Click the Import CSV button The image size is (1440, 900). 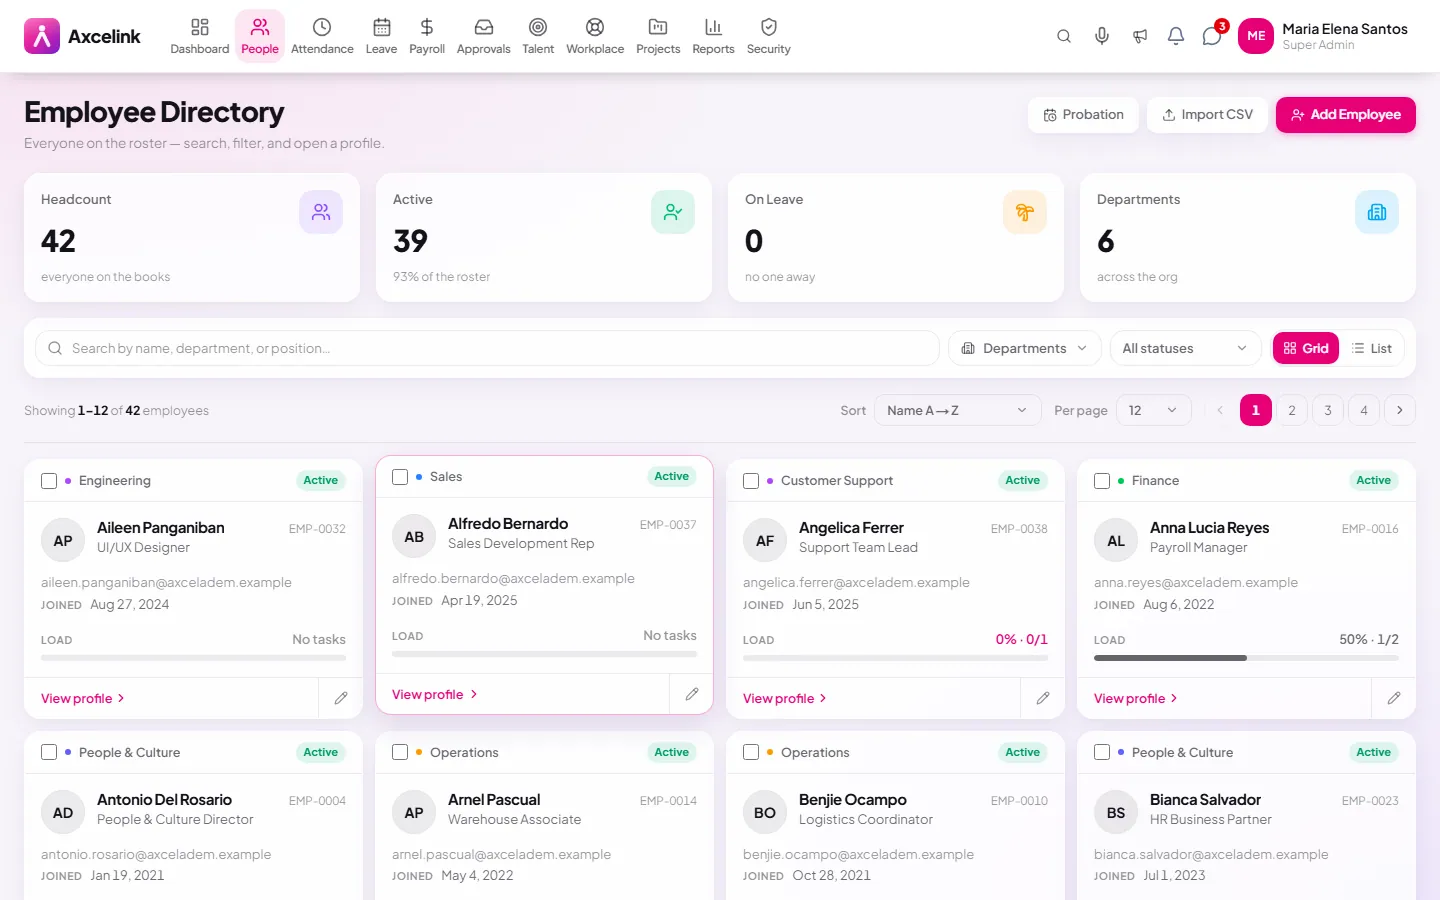point(1207,115)
